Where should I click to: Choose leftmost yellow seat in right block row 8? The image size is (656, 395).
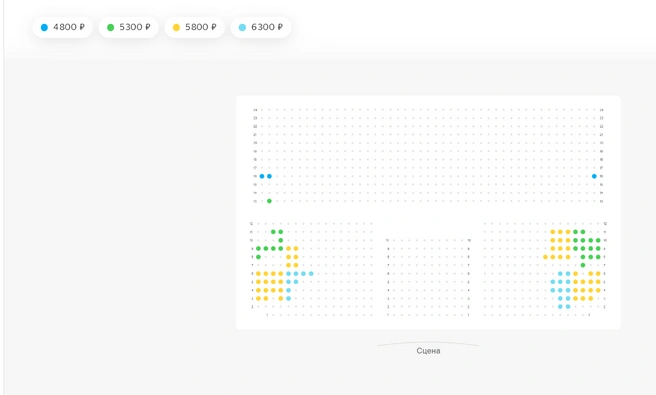pyautogui.click(x=545, y=257)
